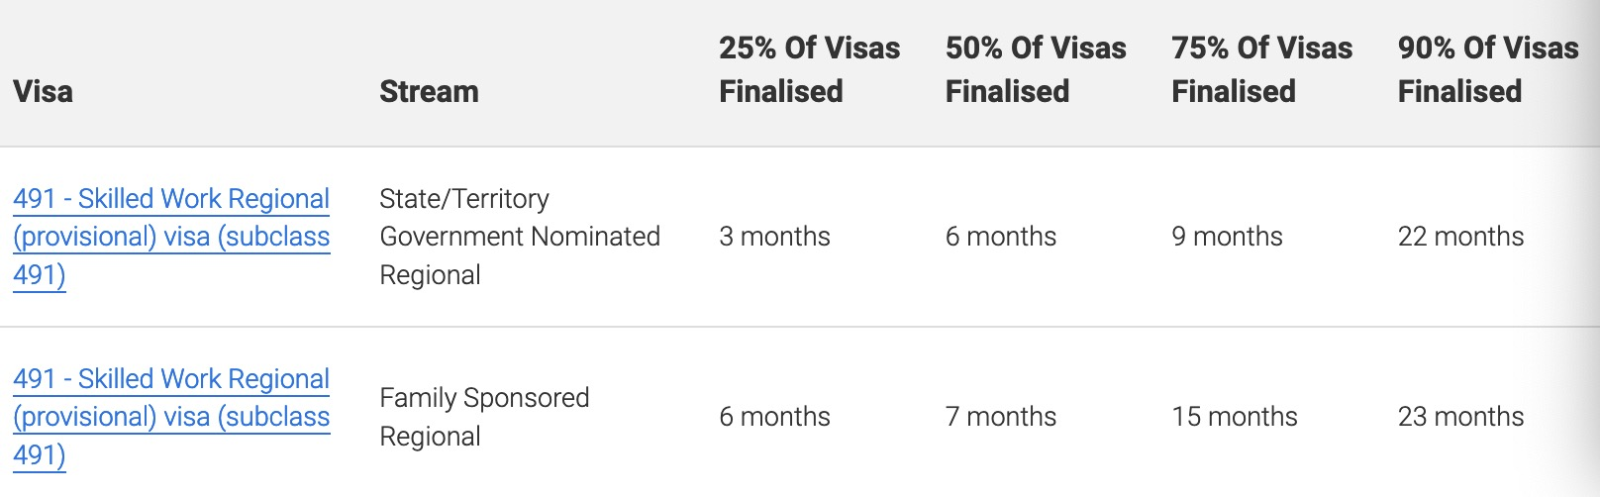Click the 90% Of Visas Finalised header
Viewport: 1600px width, 497px height.
pyautogui.click(x=1487, y=70)
